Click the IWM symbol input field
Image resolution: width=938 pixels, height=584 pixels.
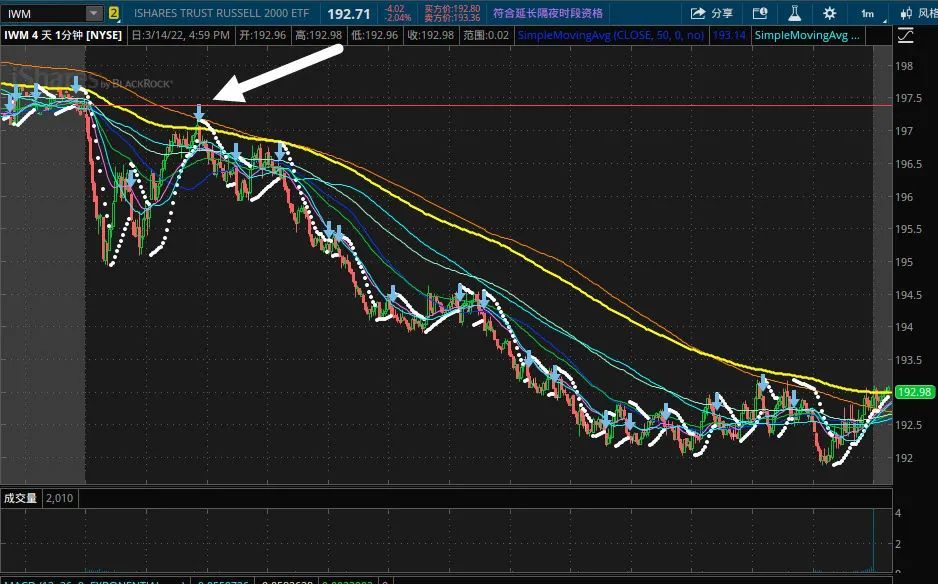click(x=43, y=13)
